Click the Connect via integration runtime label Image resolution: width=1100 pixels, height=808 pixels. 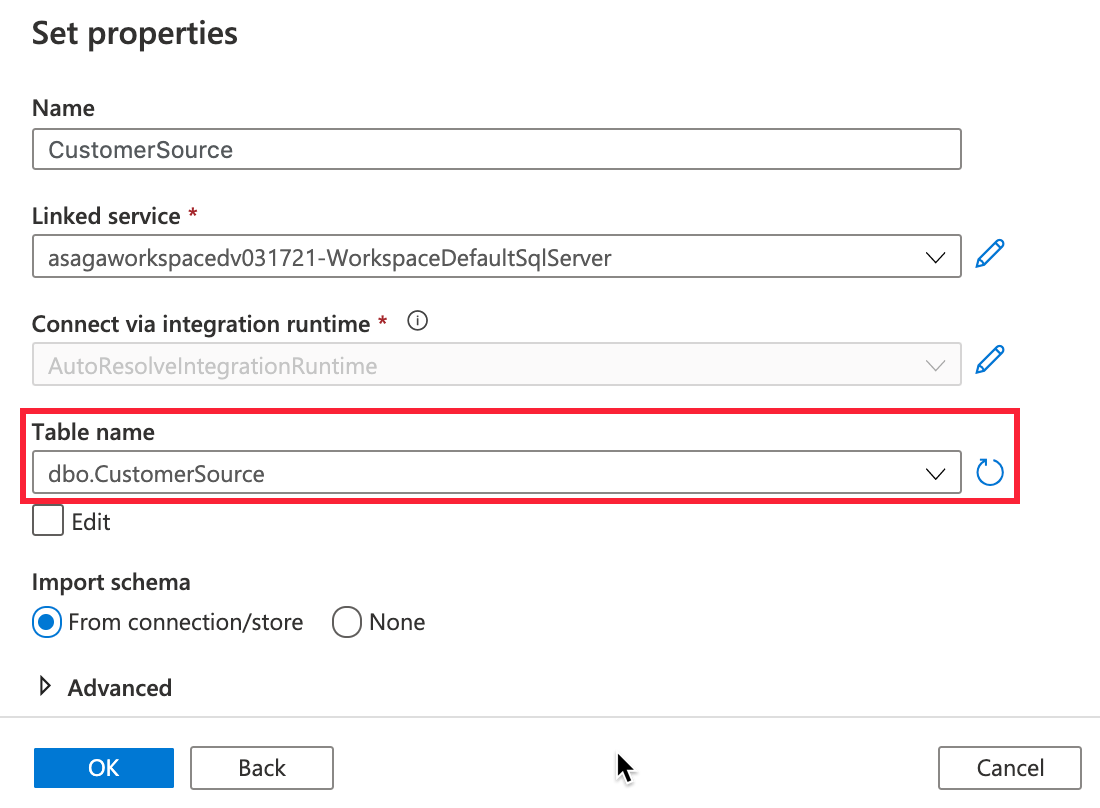[x=203, y=323]
